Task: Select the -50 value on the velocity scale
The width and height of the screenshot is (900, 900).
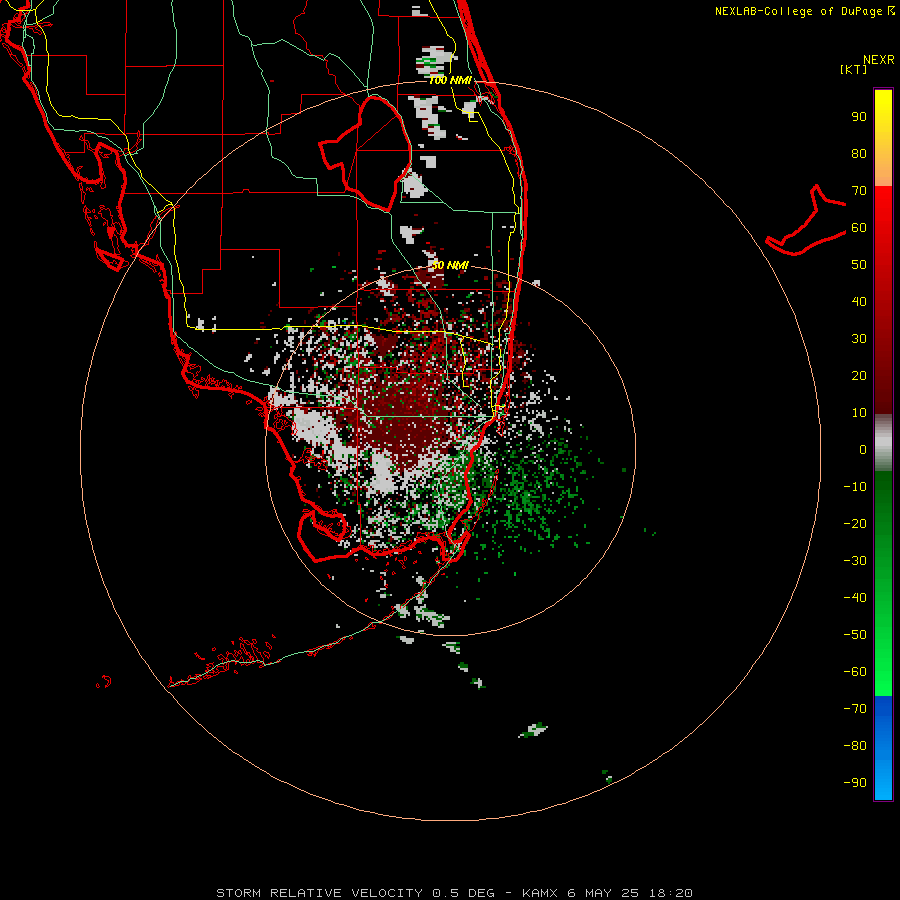Action: click(x=855, y=635)
